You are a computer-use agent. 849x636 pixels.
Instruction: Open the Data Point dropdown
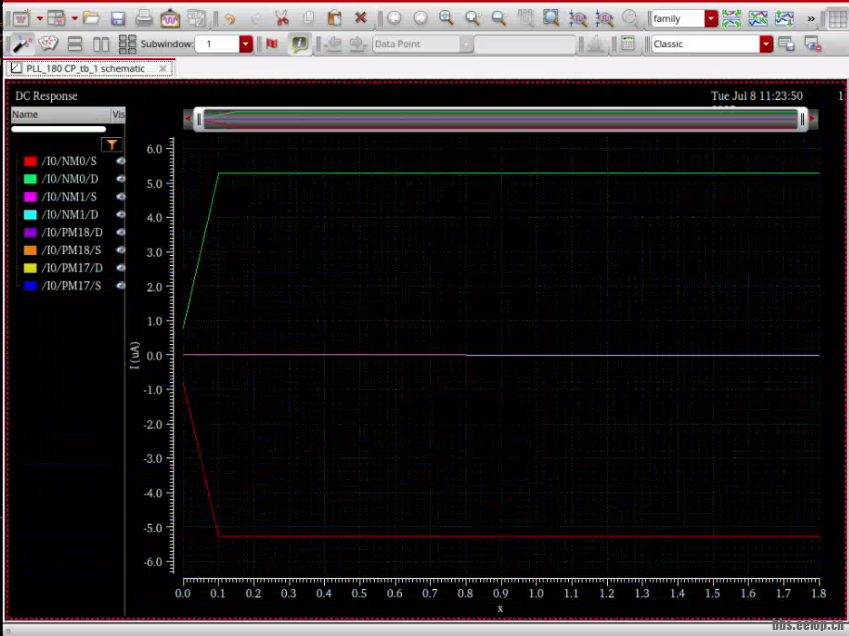click(466, 44)
